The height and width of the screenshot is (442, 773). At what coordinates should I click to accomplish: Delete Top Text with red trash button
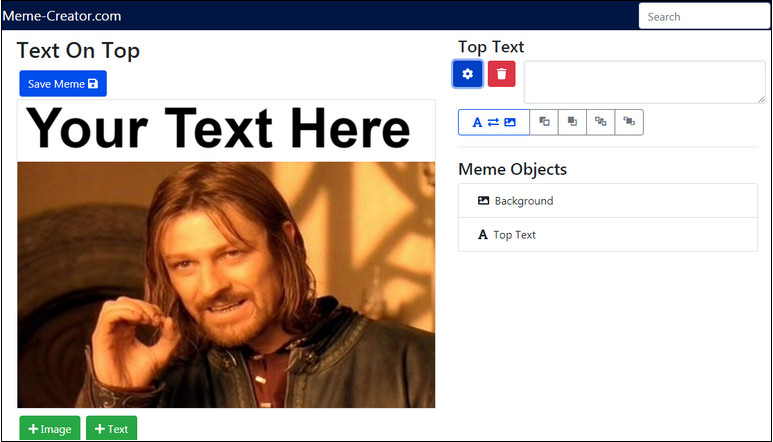pos(501,74)
